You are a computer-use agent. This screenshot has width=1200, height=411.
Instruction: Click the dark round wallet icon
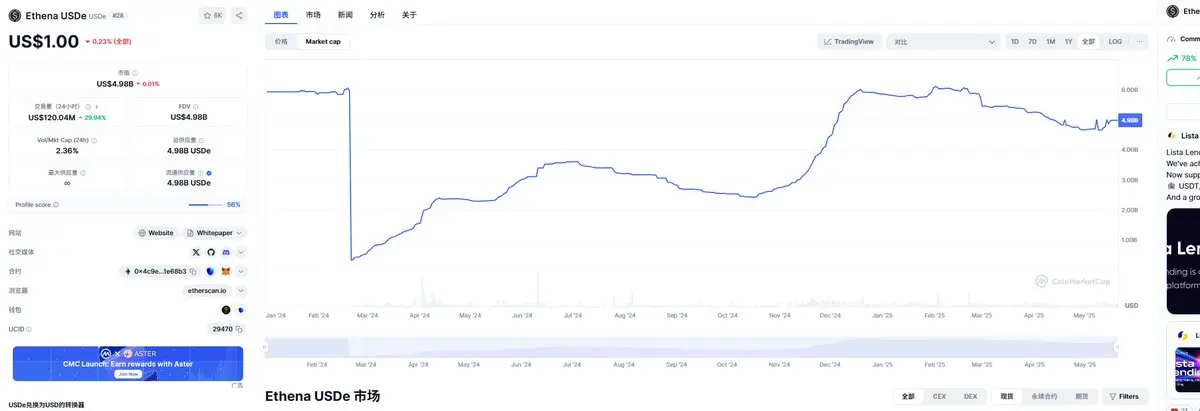point(226,309)
